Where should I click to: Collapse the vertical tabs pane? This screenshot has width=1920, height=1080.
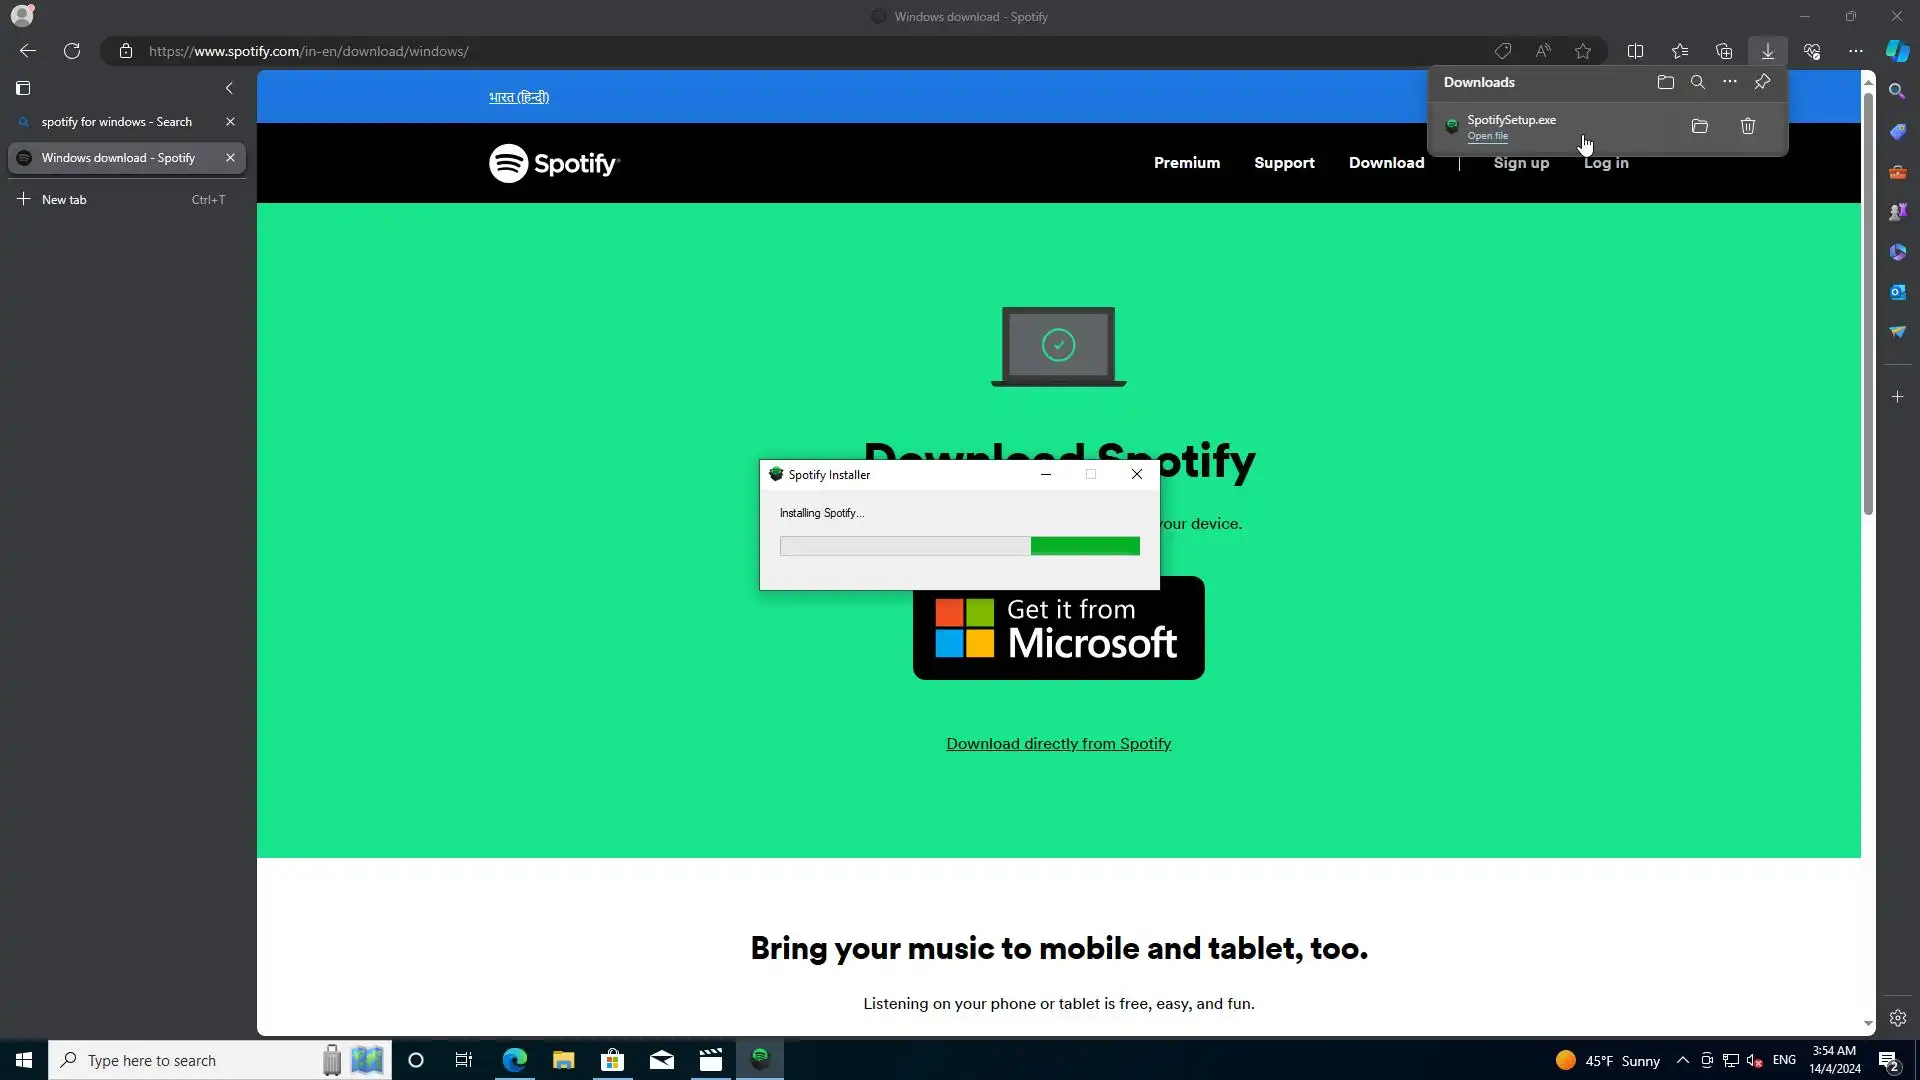(x=229, y=88)
